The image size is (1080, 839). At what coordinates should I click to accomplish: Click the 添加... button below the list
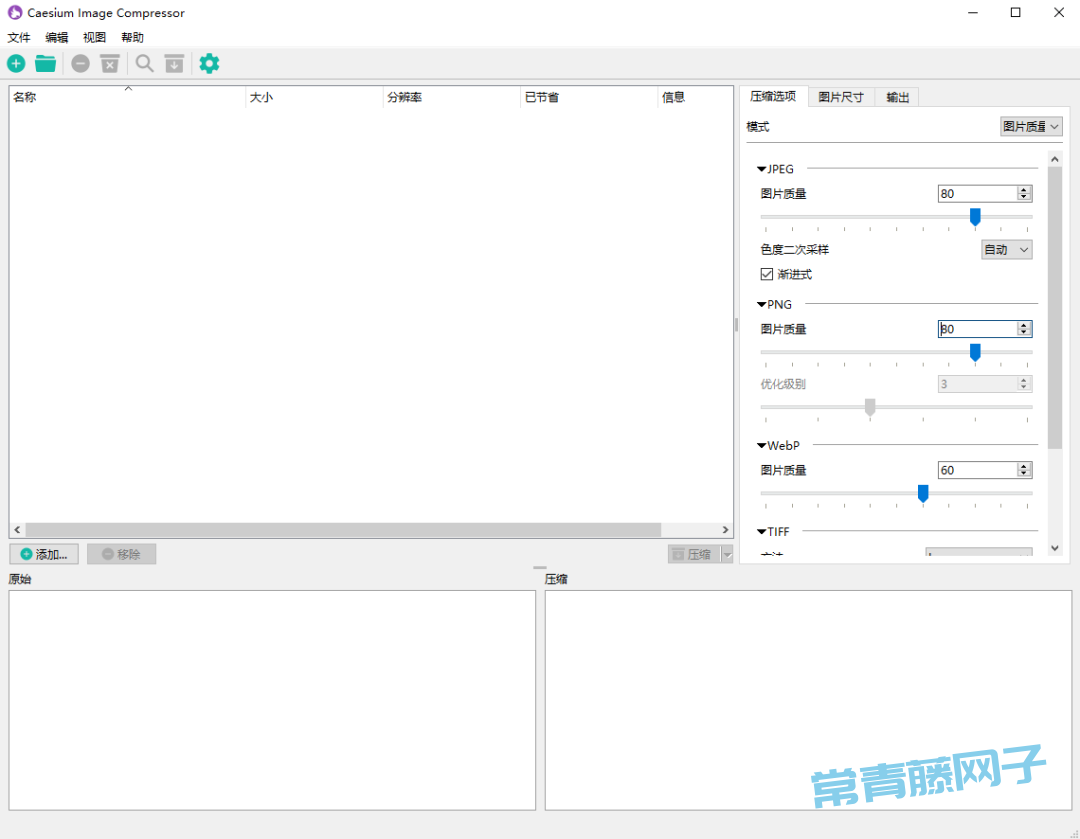pos(44,554)
